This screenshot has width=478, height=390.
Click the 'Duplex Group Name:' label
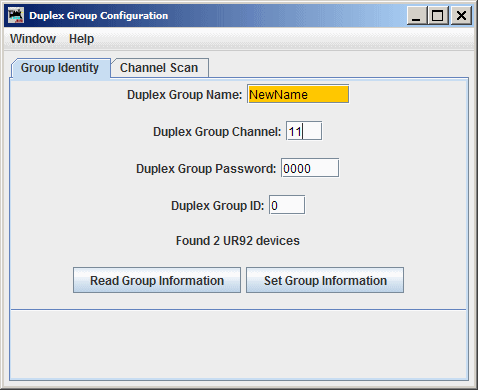coord(184,95)
